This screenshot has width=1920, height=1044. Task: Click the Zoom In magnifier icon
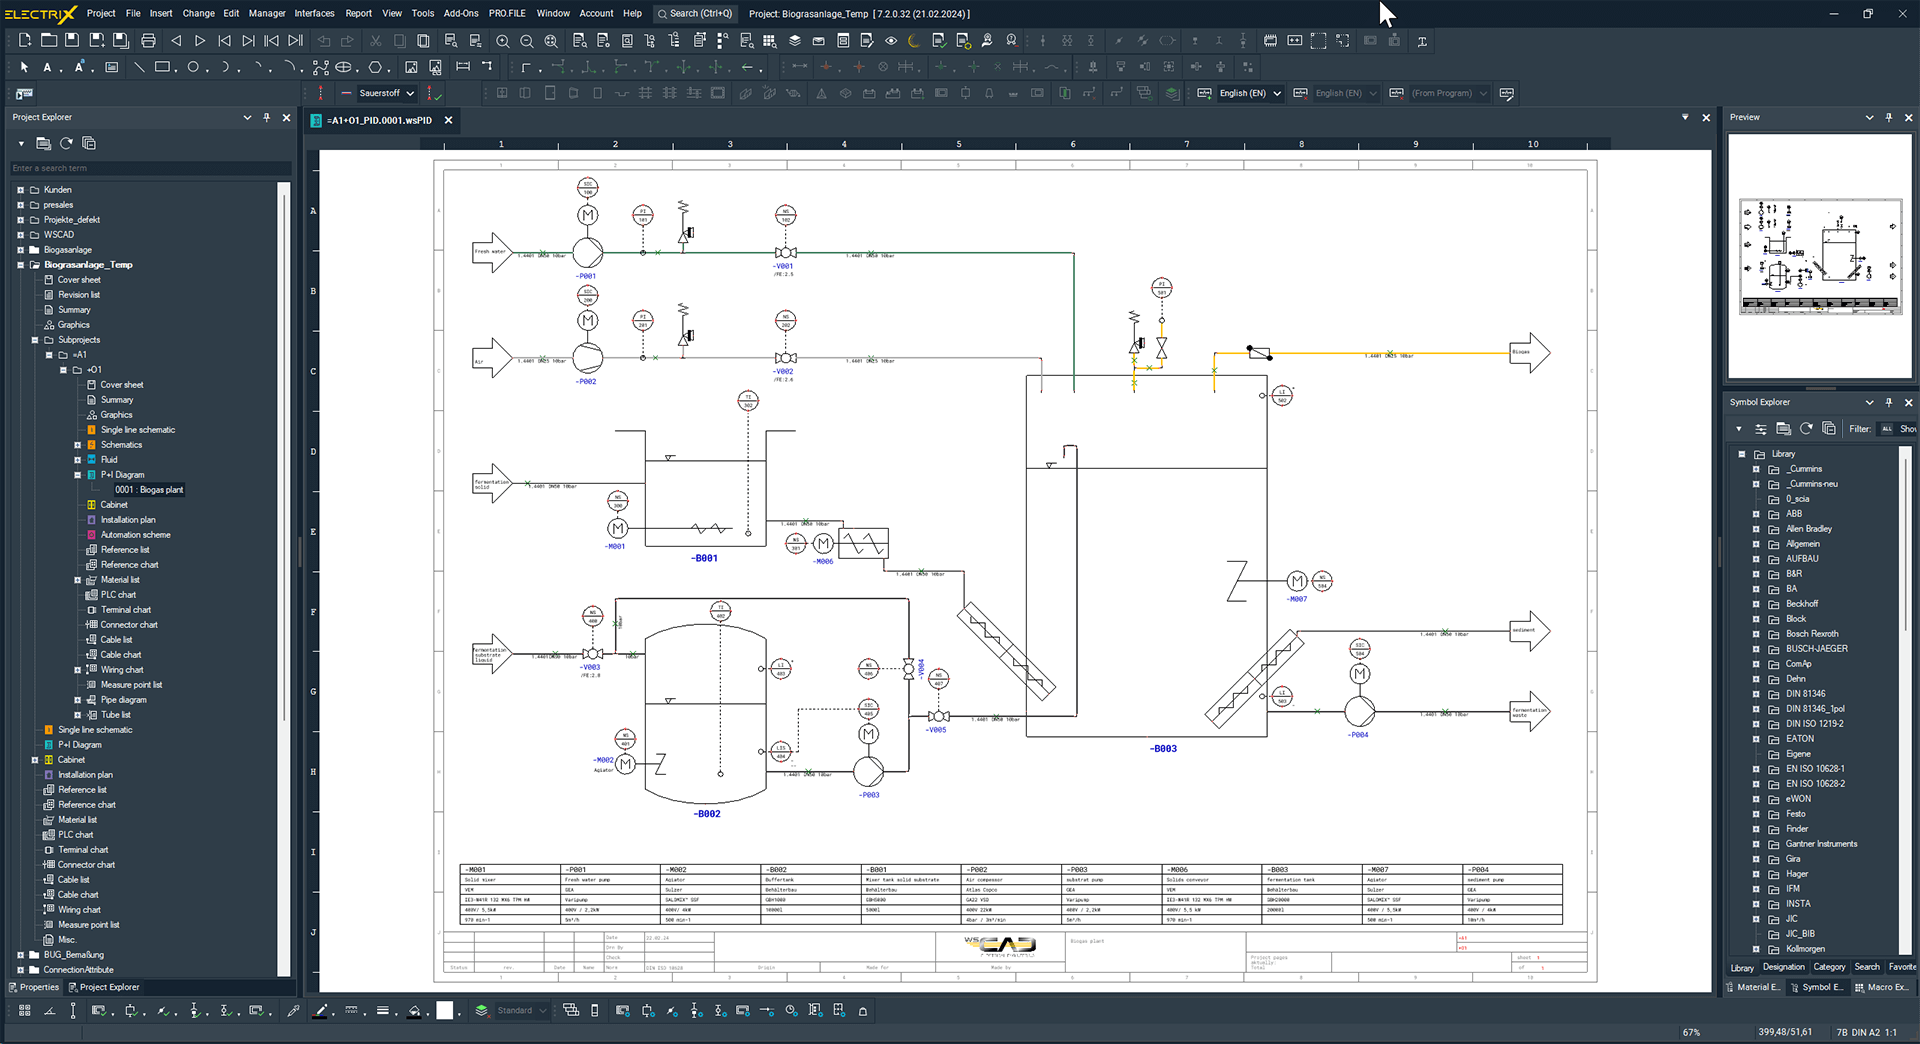click(x=503, y=41)
